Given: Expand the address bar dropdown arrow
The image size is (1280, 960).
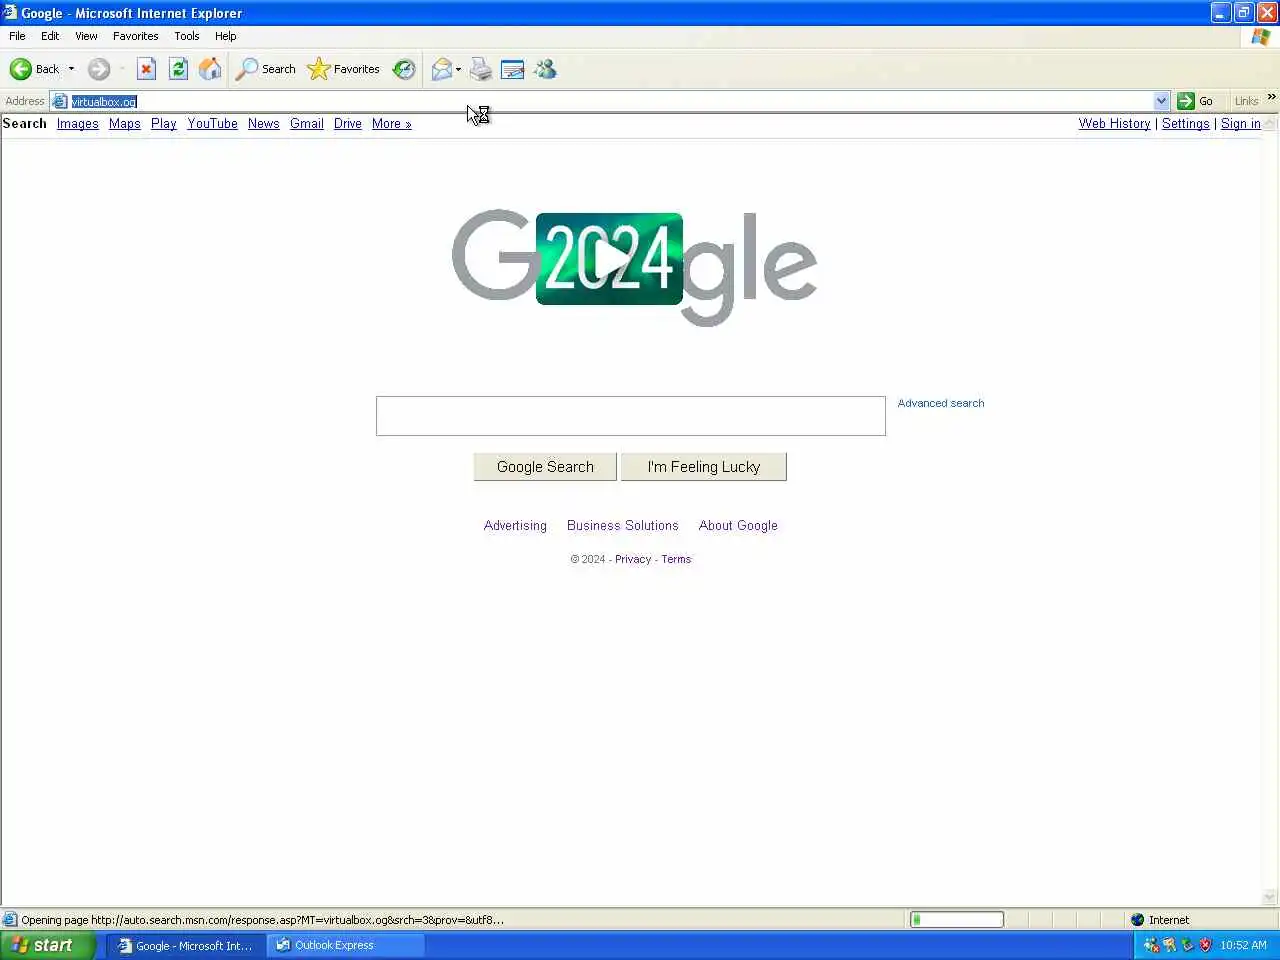Looking at the screenshot, I should pyautogui.click(x=1161, y=101).
